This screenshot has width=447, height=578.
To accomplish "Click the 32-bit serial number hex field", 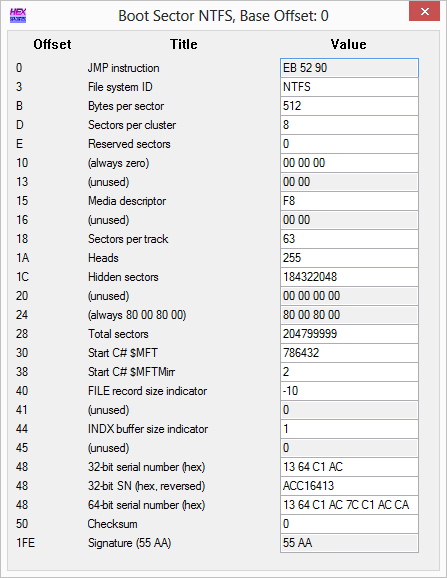I will pos(349,467).
